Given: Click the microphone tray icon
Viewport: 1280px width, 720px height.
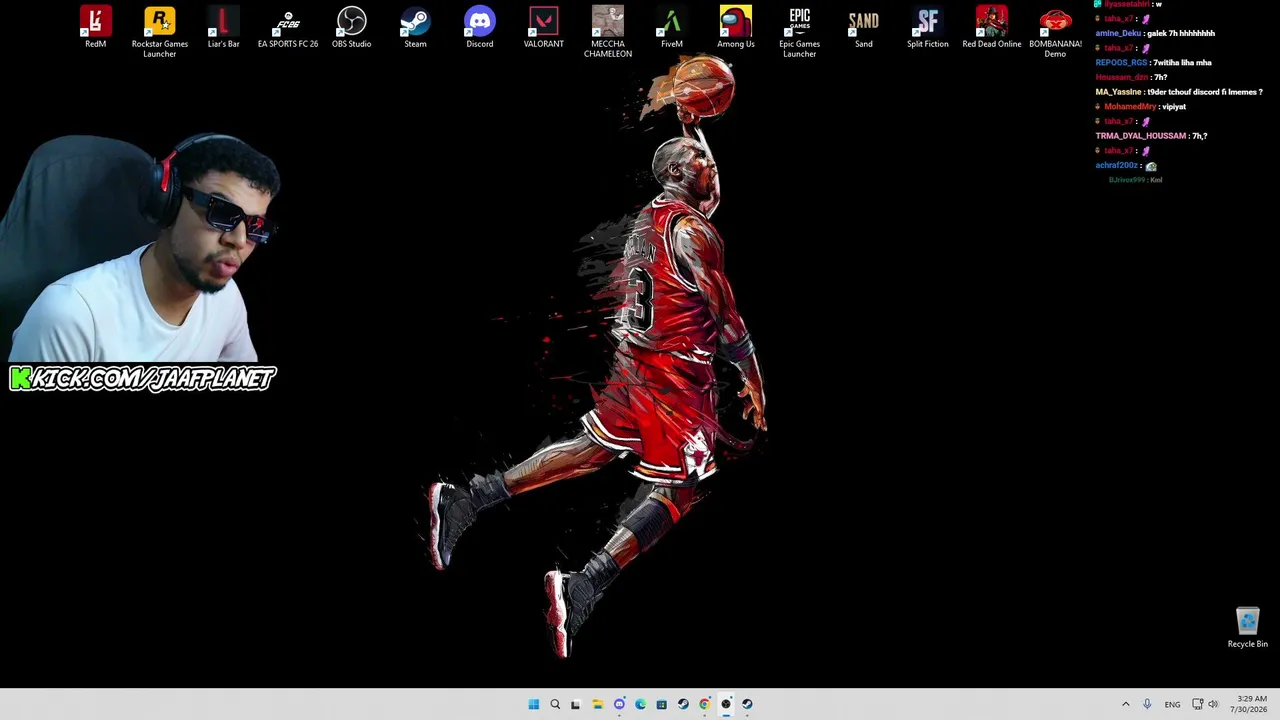Looking at the screenshot, I should pyautogui.click(x=1147, y=704).
